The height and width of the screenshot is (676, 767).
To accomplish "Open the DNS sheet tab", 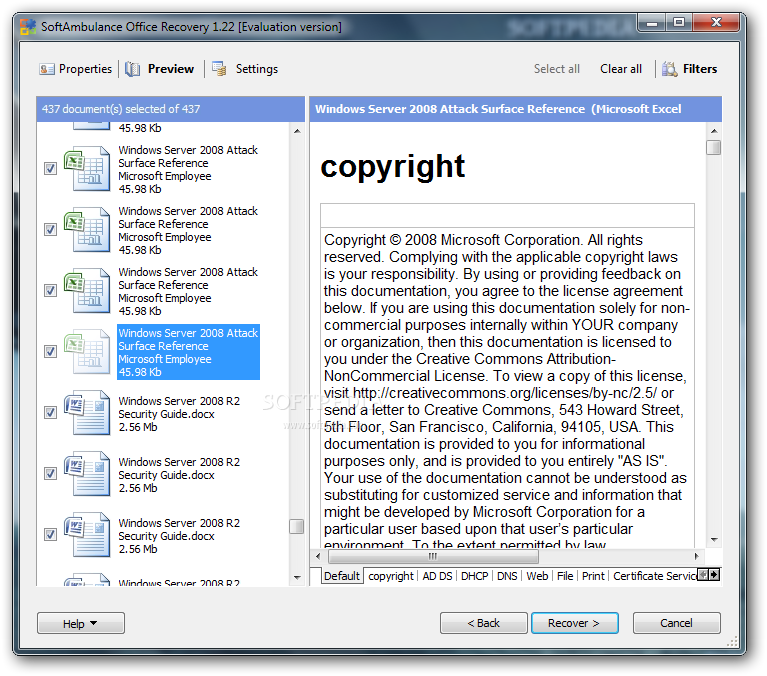I will point(507,576).
